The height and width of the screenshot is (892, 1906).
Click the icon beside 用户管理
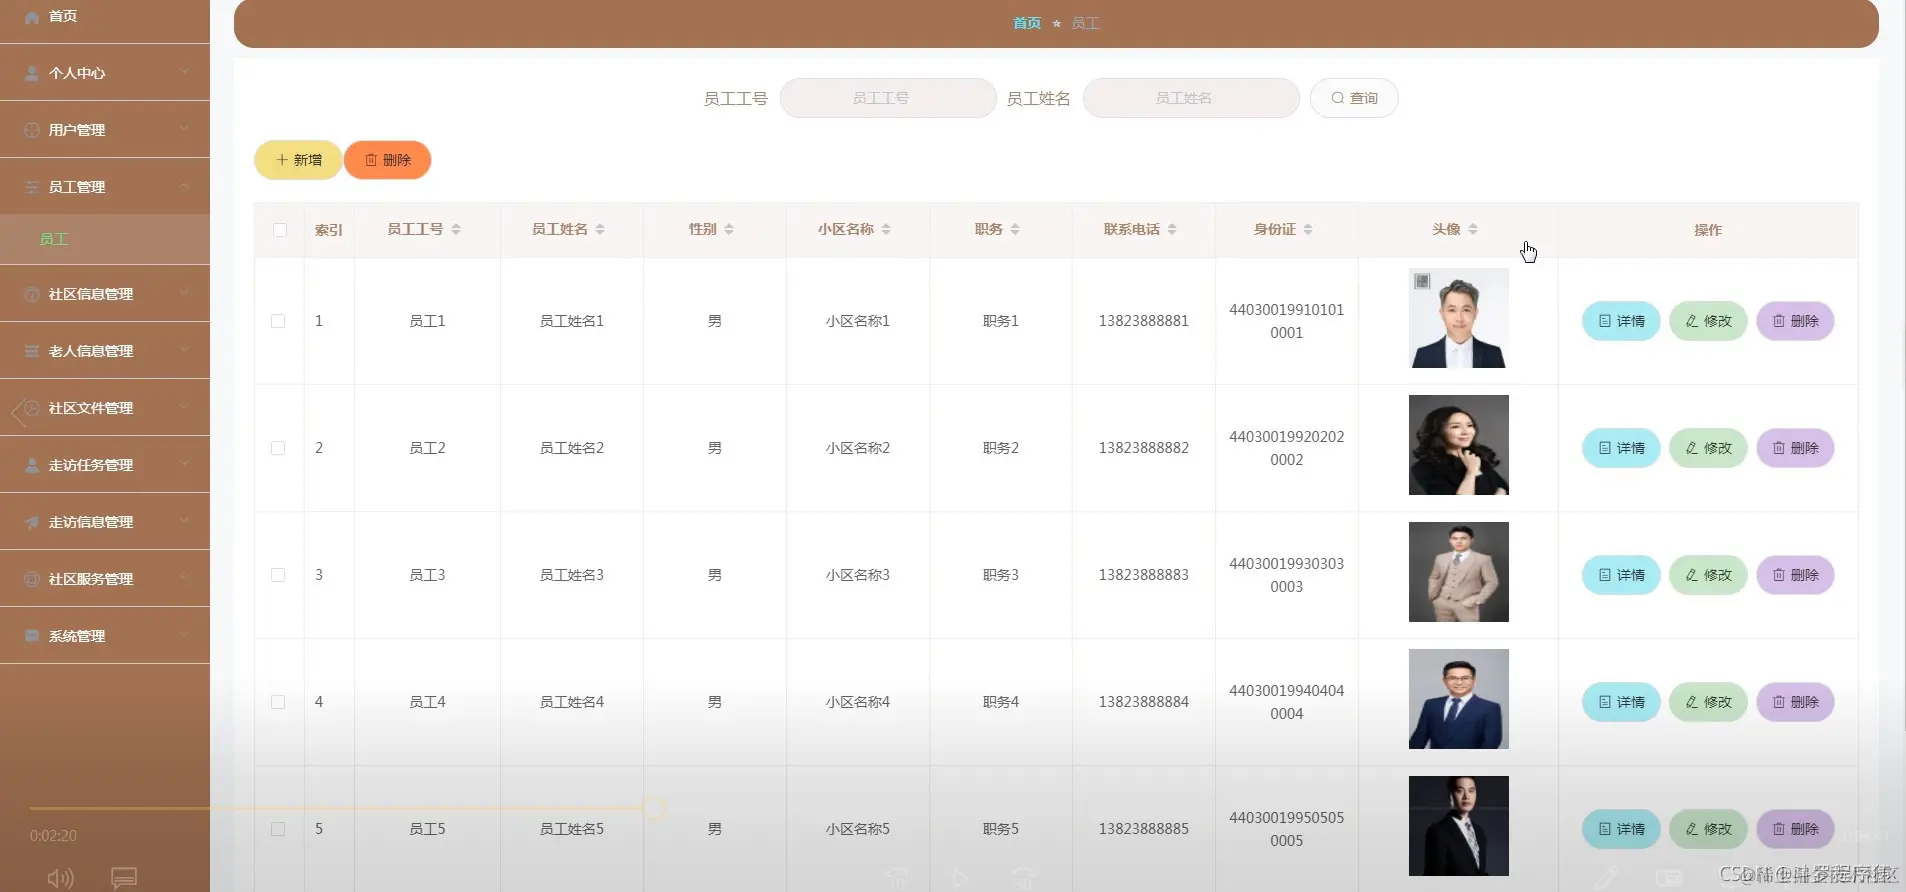tap(32, 130)
